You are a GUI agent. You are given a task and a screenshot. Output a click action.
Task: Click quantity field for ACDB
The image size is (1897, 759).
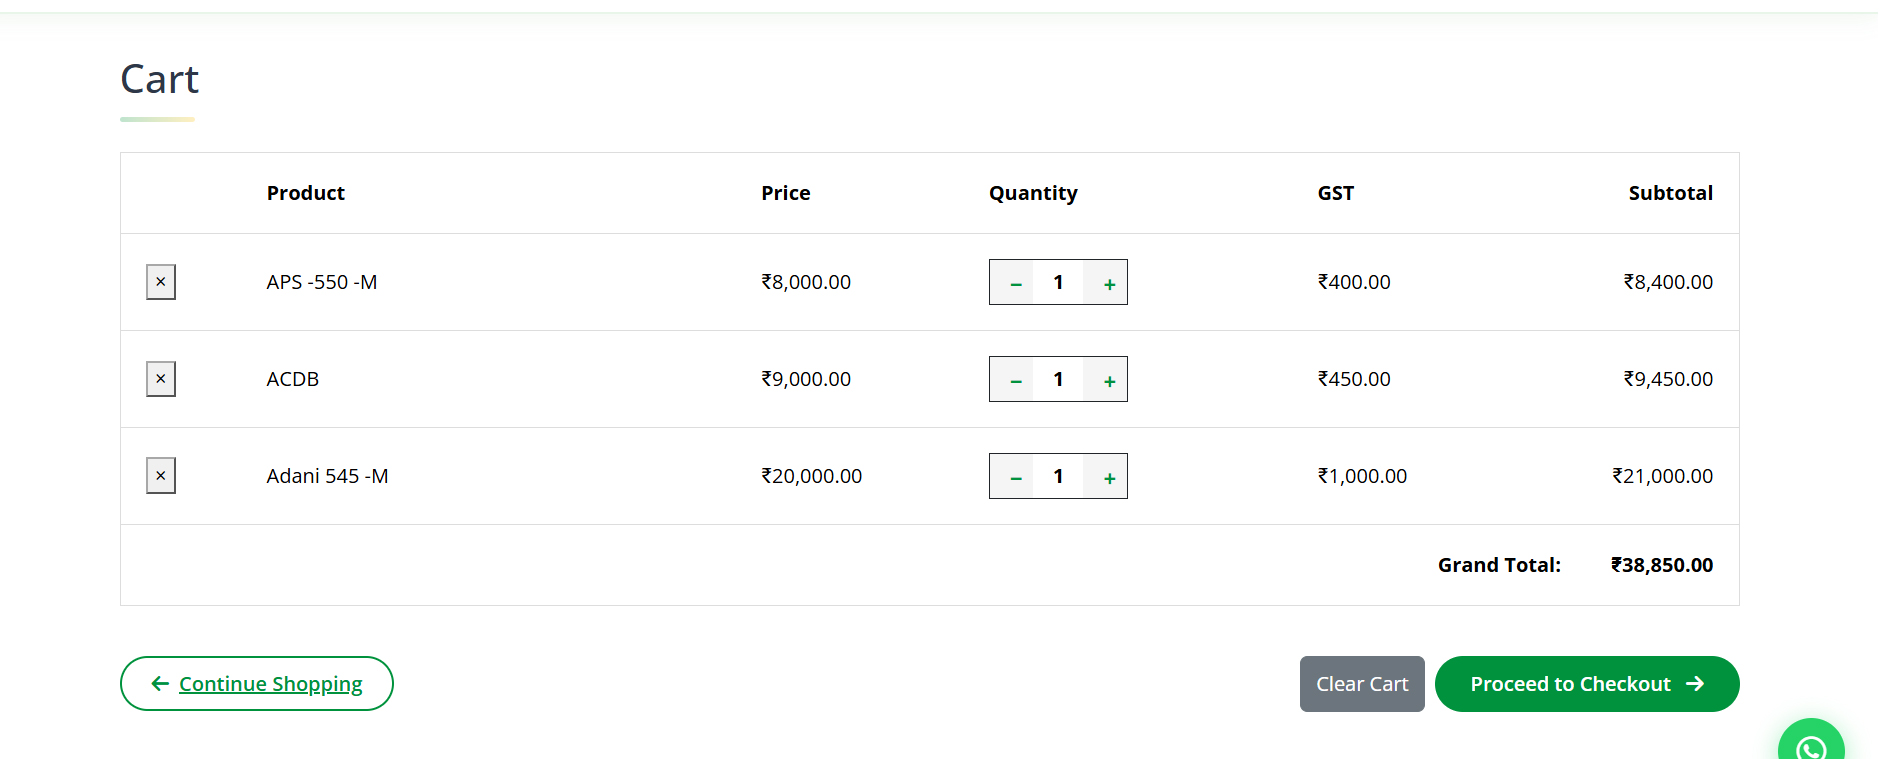(x=1058, y=380)
